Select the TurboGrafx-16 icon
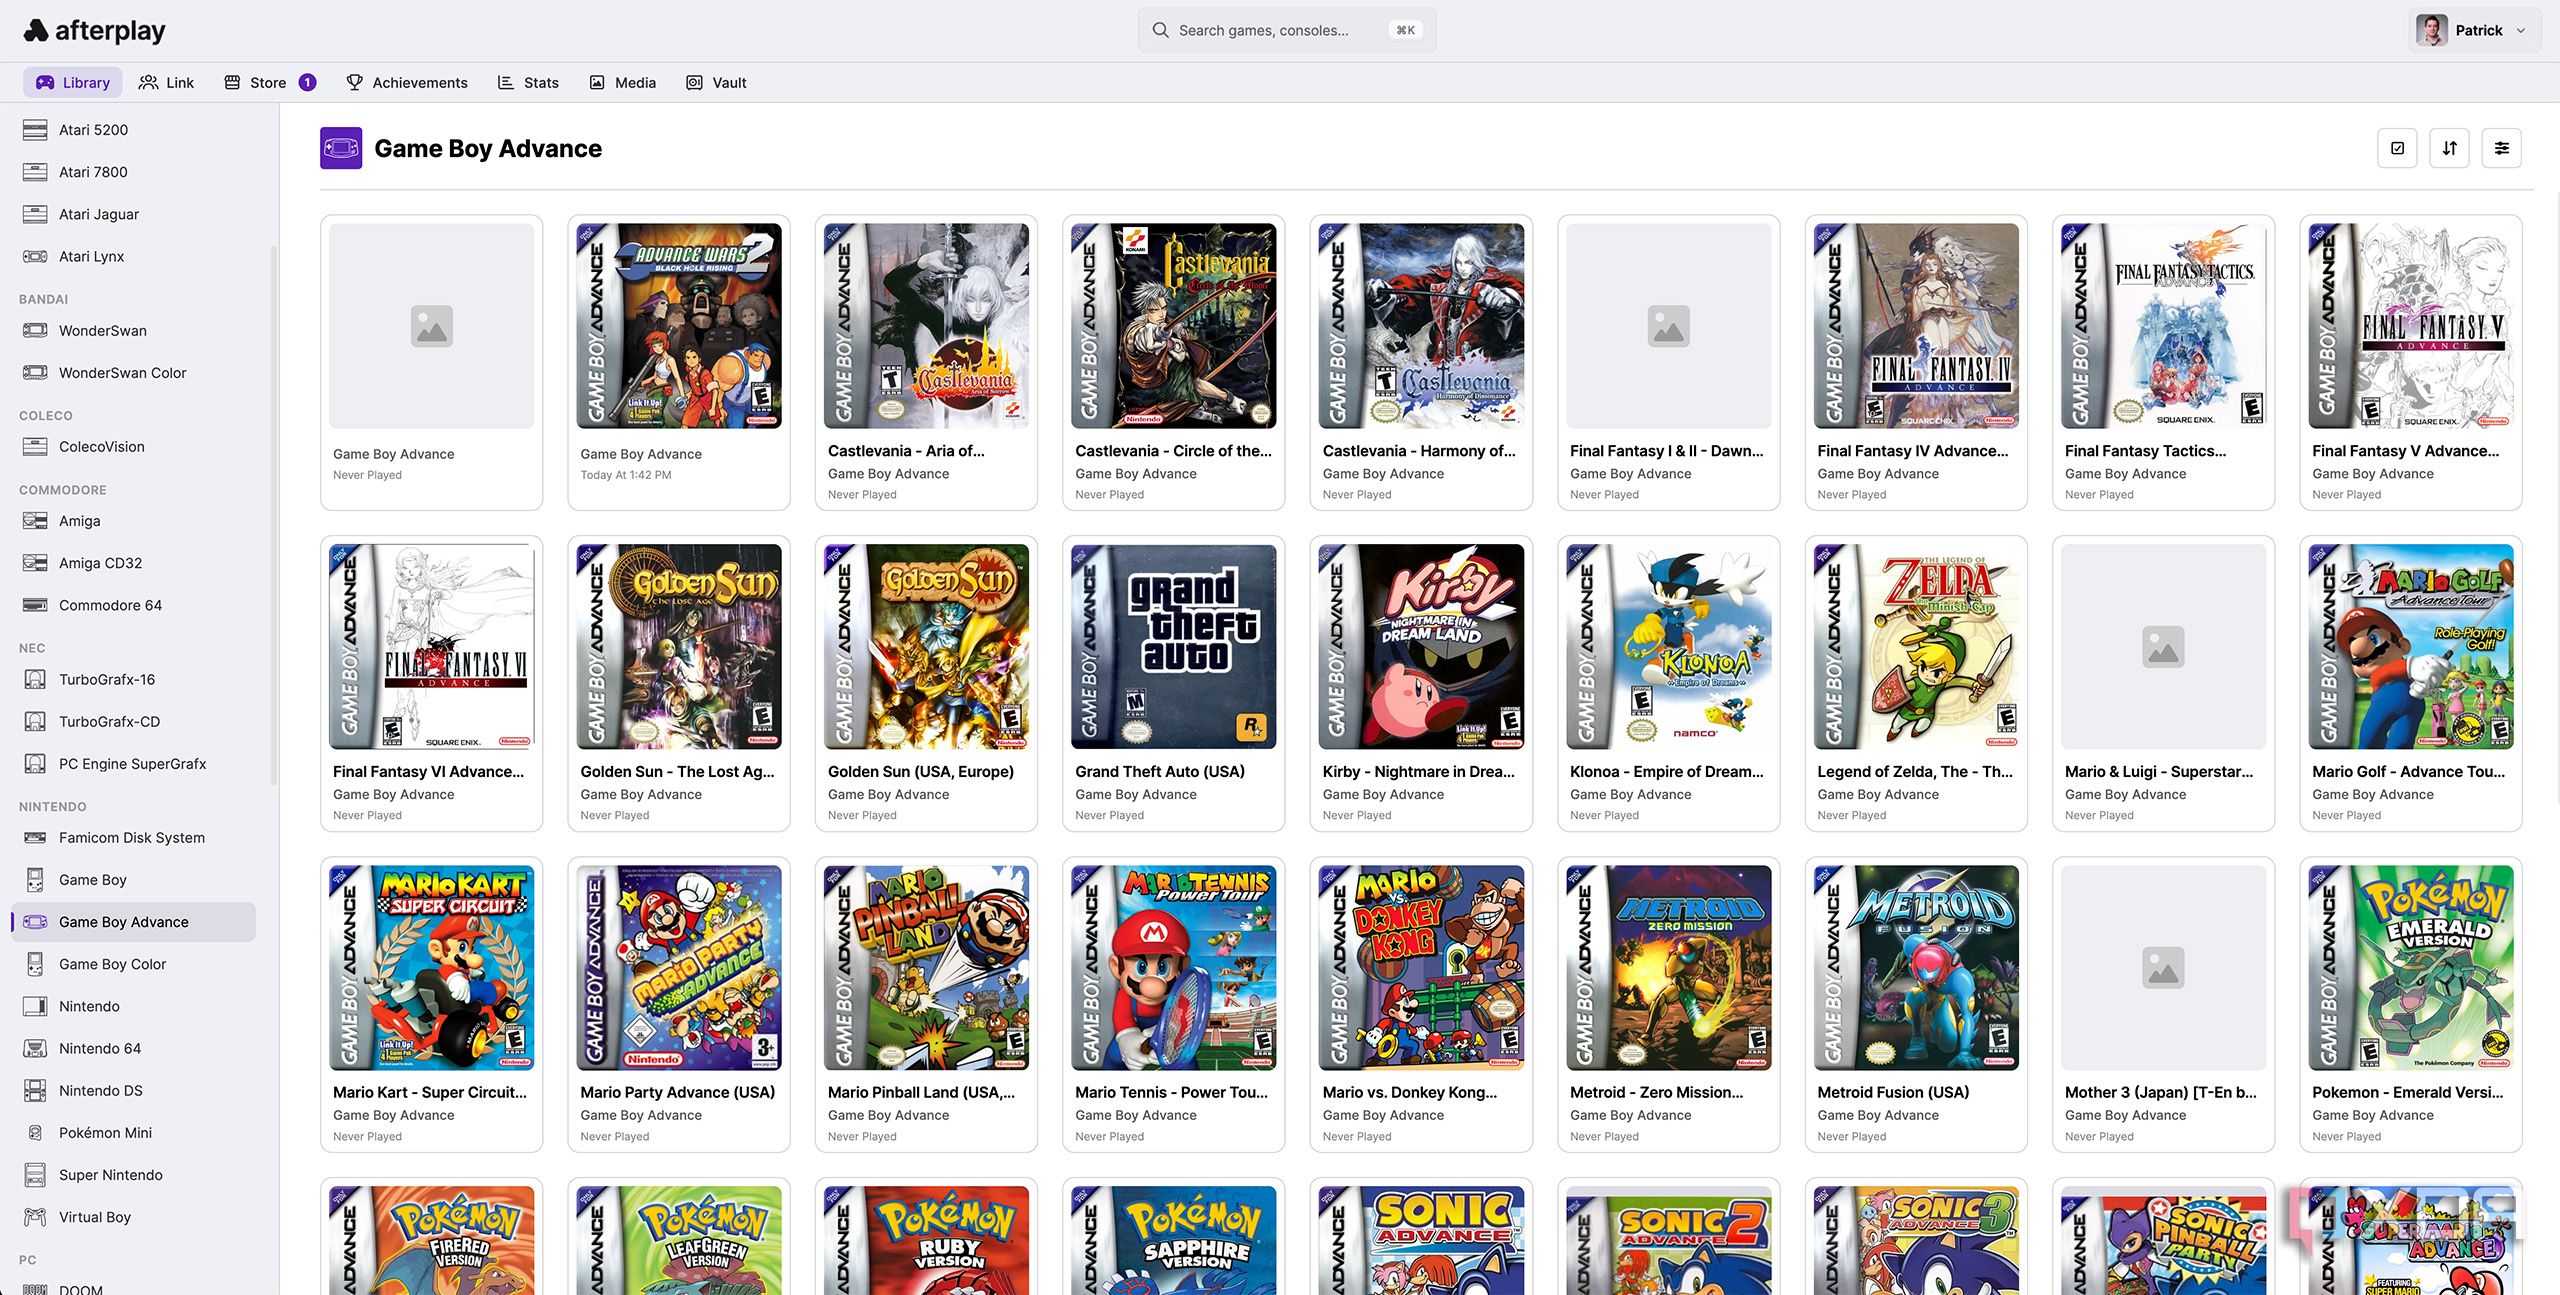The image size is (2560, 1295). [x=35, y=680]
